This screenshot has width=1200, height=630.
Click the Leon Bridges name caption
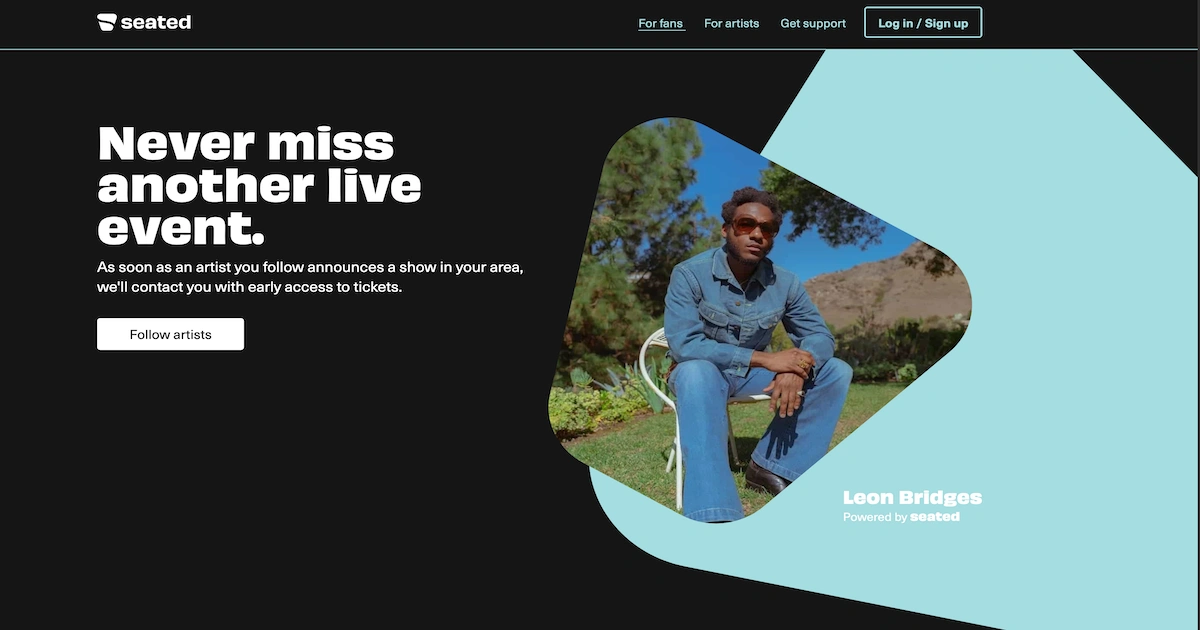point(912,497)
